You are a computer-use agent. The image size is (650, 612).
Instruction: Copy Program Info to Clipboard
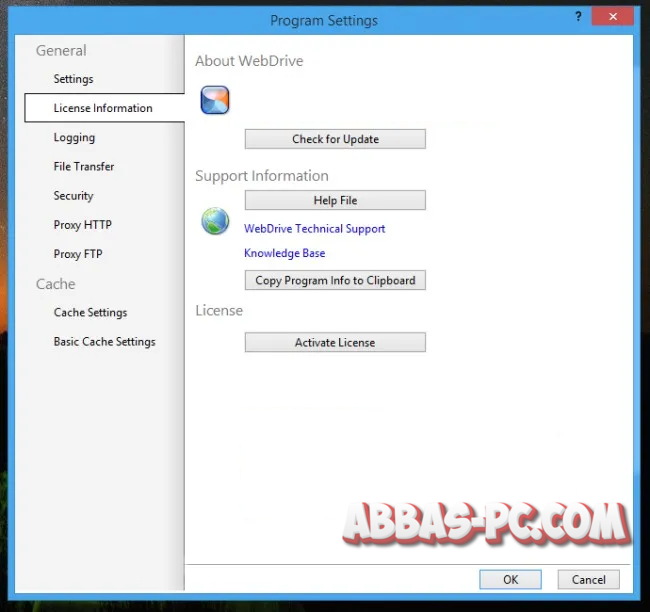point(335,280)
